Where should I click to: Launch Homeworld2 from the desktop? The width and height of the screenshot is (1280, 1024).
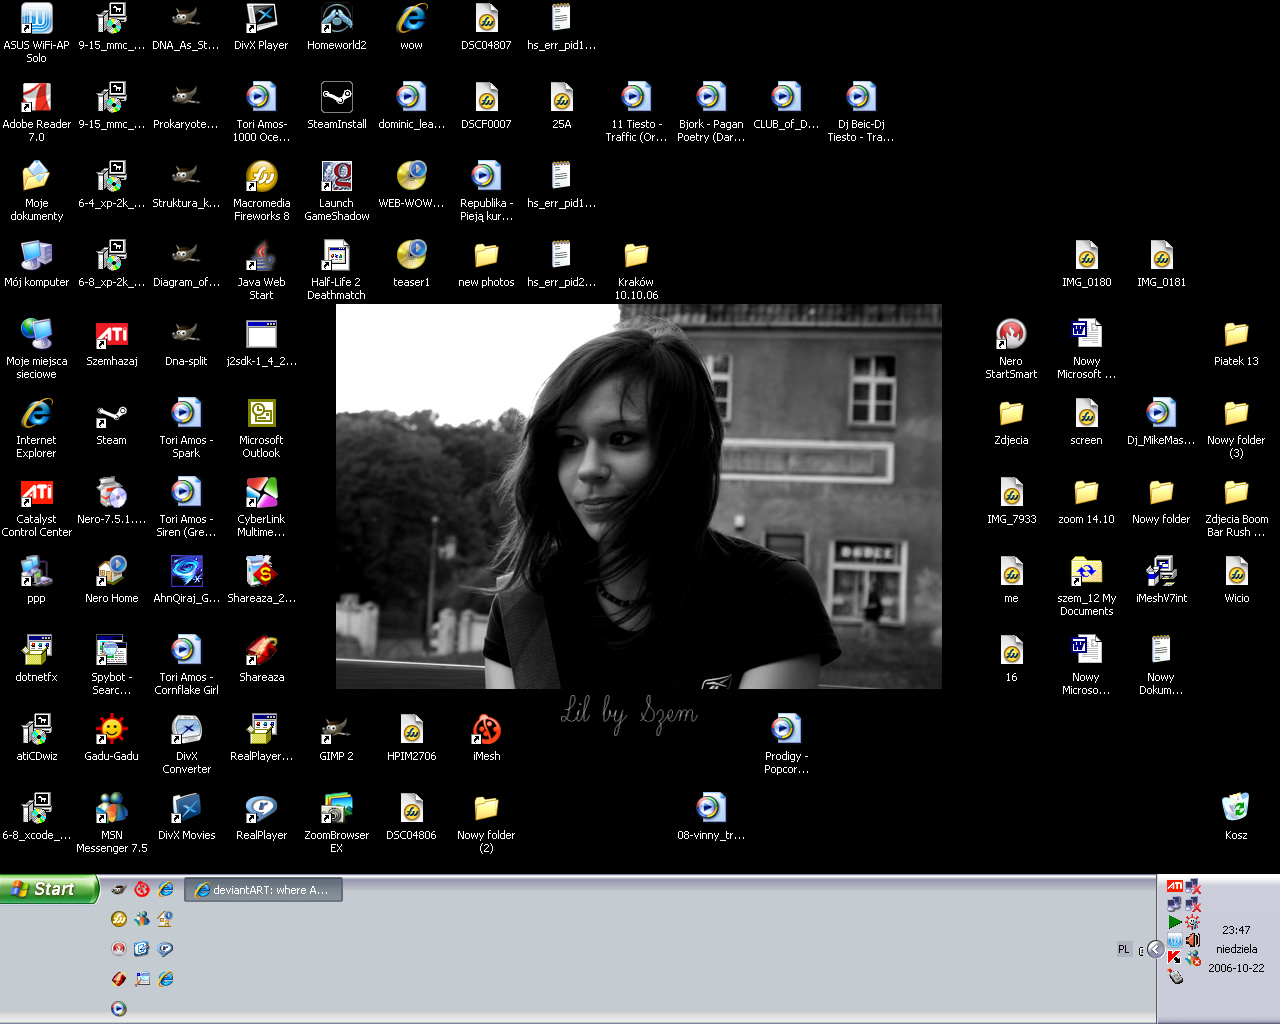[x=336, y=26]
